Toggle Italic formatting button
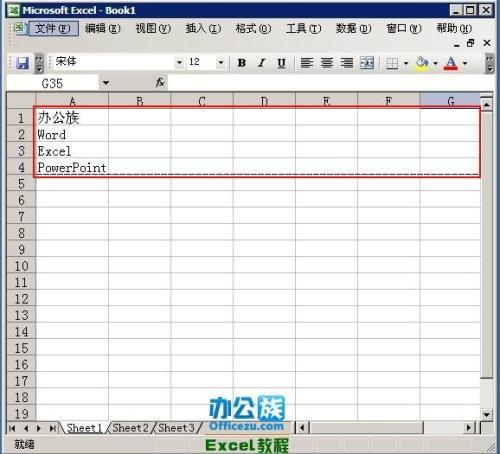Screen dimensions: 500x454 (x=262, y=63)
